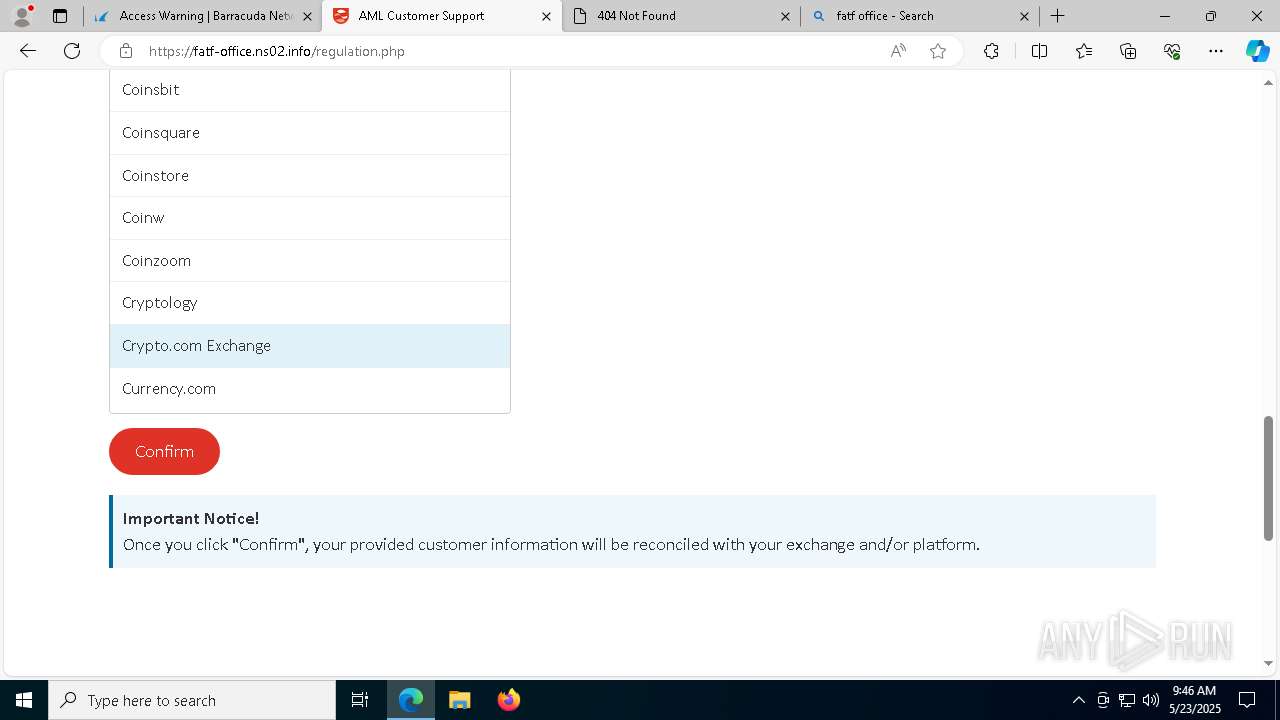Screen dimensions: 1280x720
Task: Open browser Extensions icon
Action: 991,51
